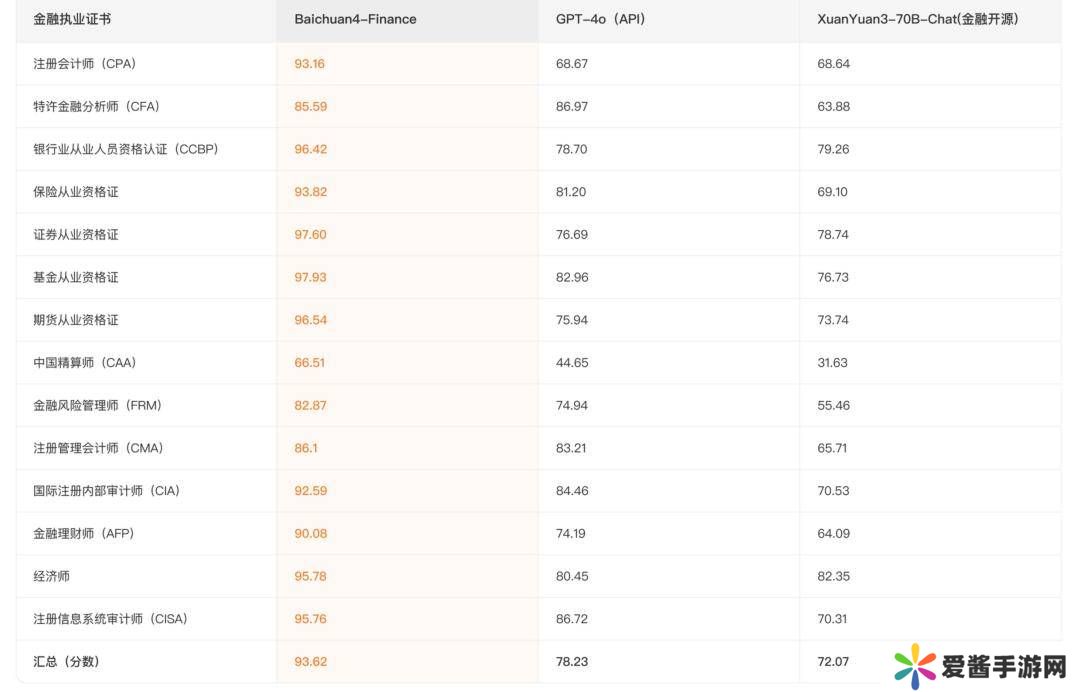Click the GPT-4o CFA score 86.97
This screenshot has width=1080, height=692.
click(x=571, y=106)
